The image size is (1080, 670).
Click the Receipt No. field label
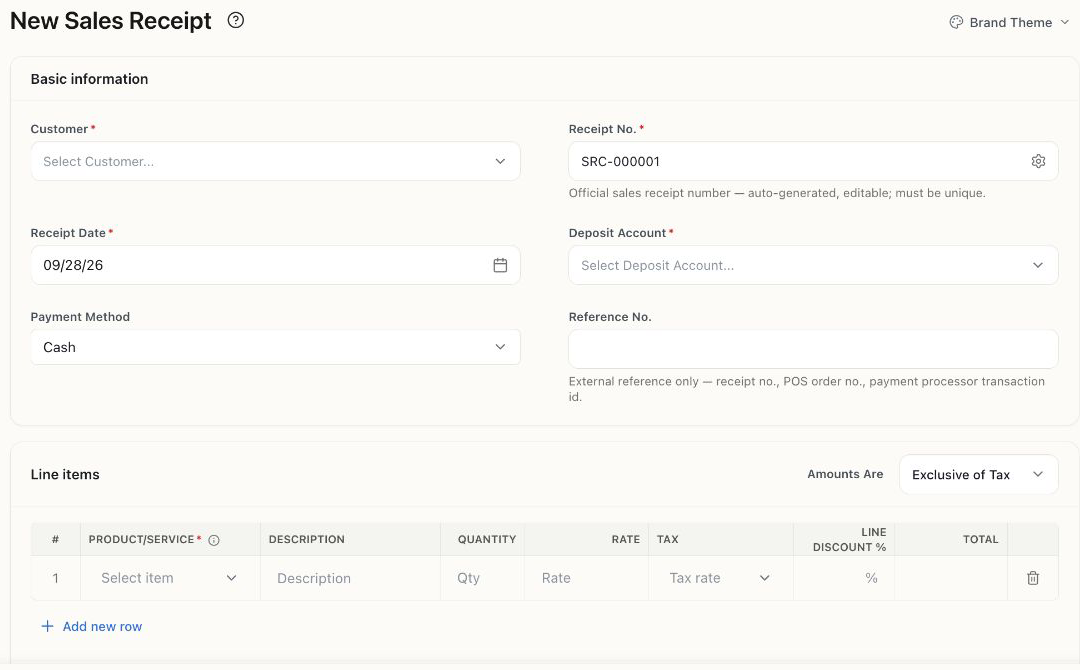(x=603, y=129)
